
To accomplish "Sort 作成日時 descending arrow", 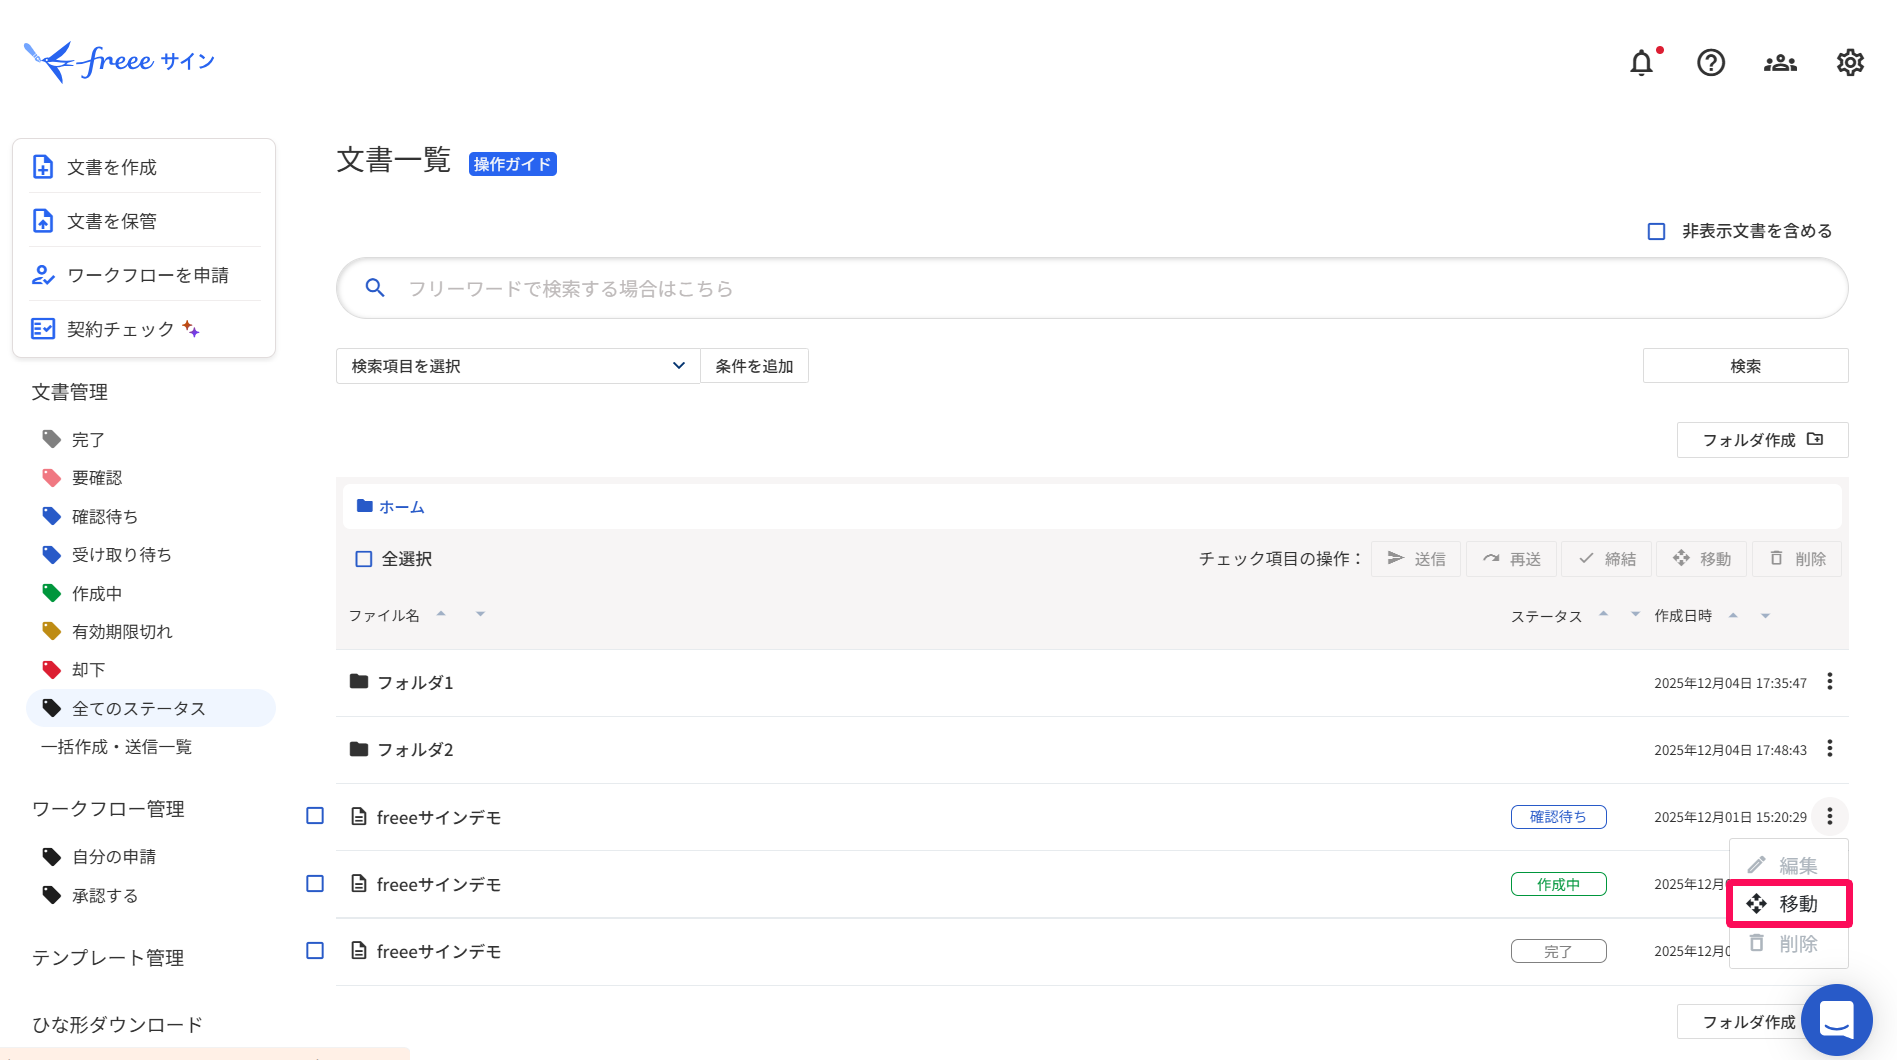I will point(1765,615).
